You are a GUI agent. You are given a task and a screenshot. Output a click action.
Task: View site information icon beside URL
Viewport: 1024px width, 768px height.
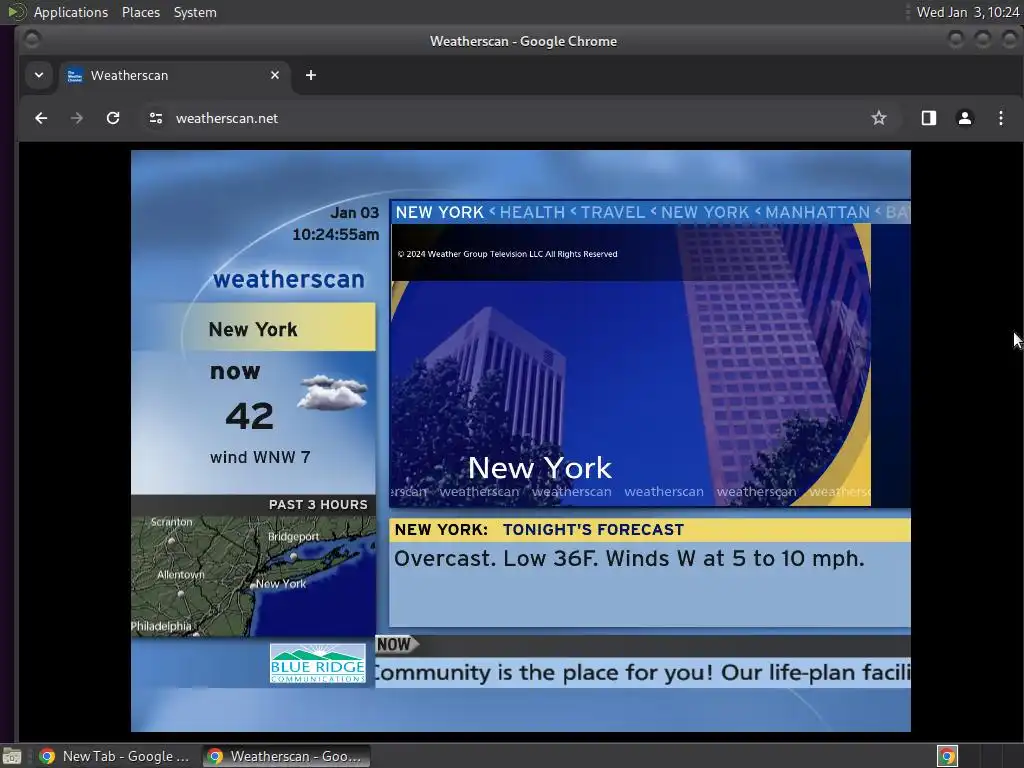point(155,118)
